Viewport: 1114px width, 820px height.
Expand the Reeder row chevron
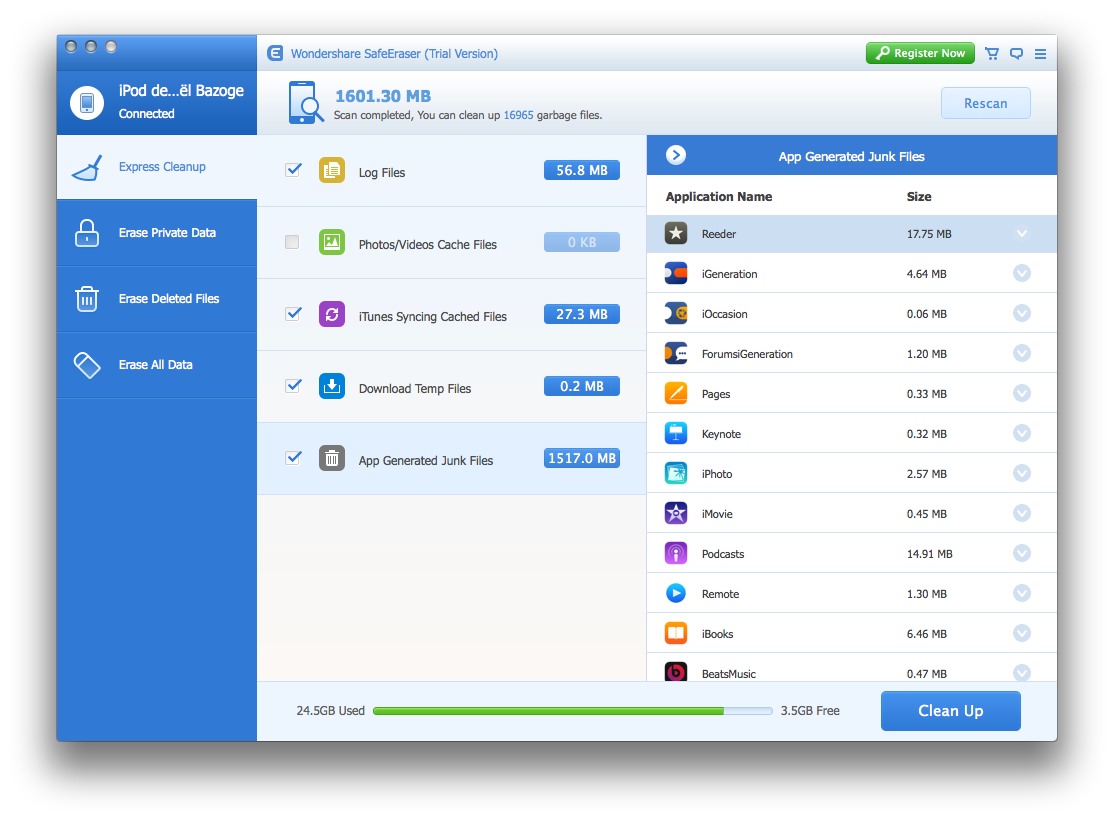click(1022, 233)
